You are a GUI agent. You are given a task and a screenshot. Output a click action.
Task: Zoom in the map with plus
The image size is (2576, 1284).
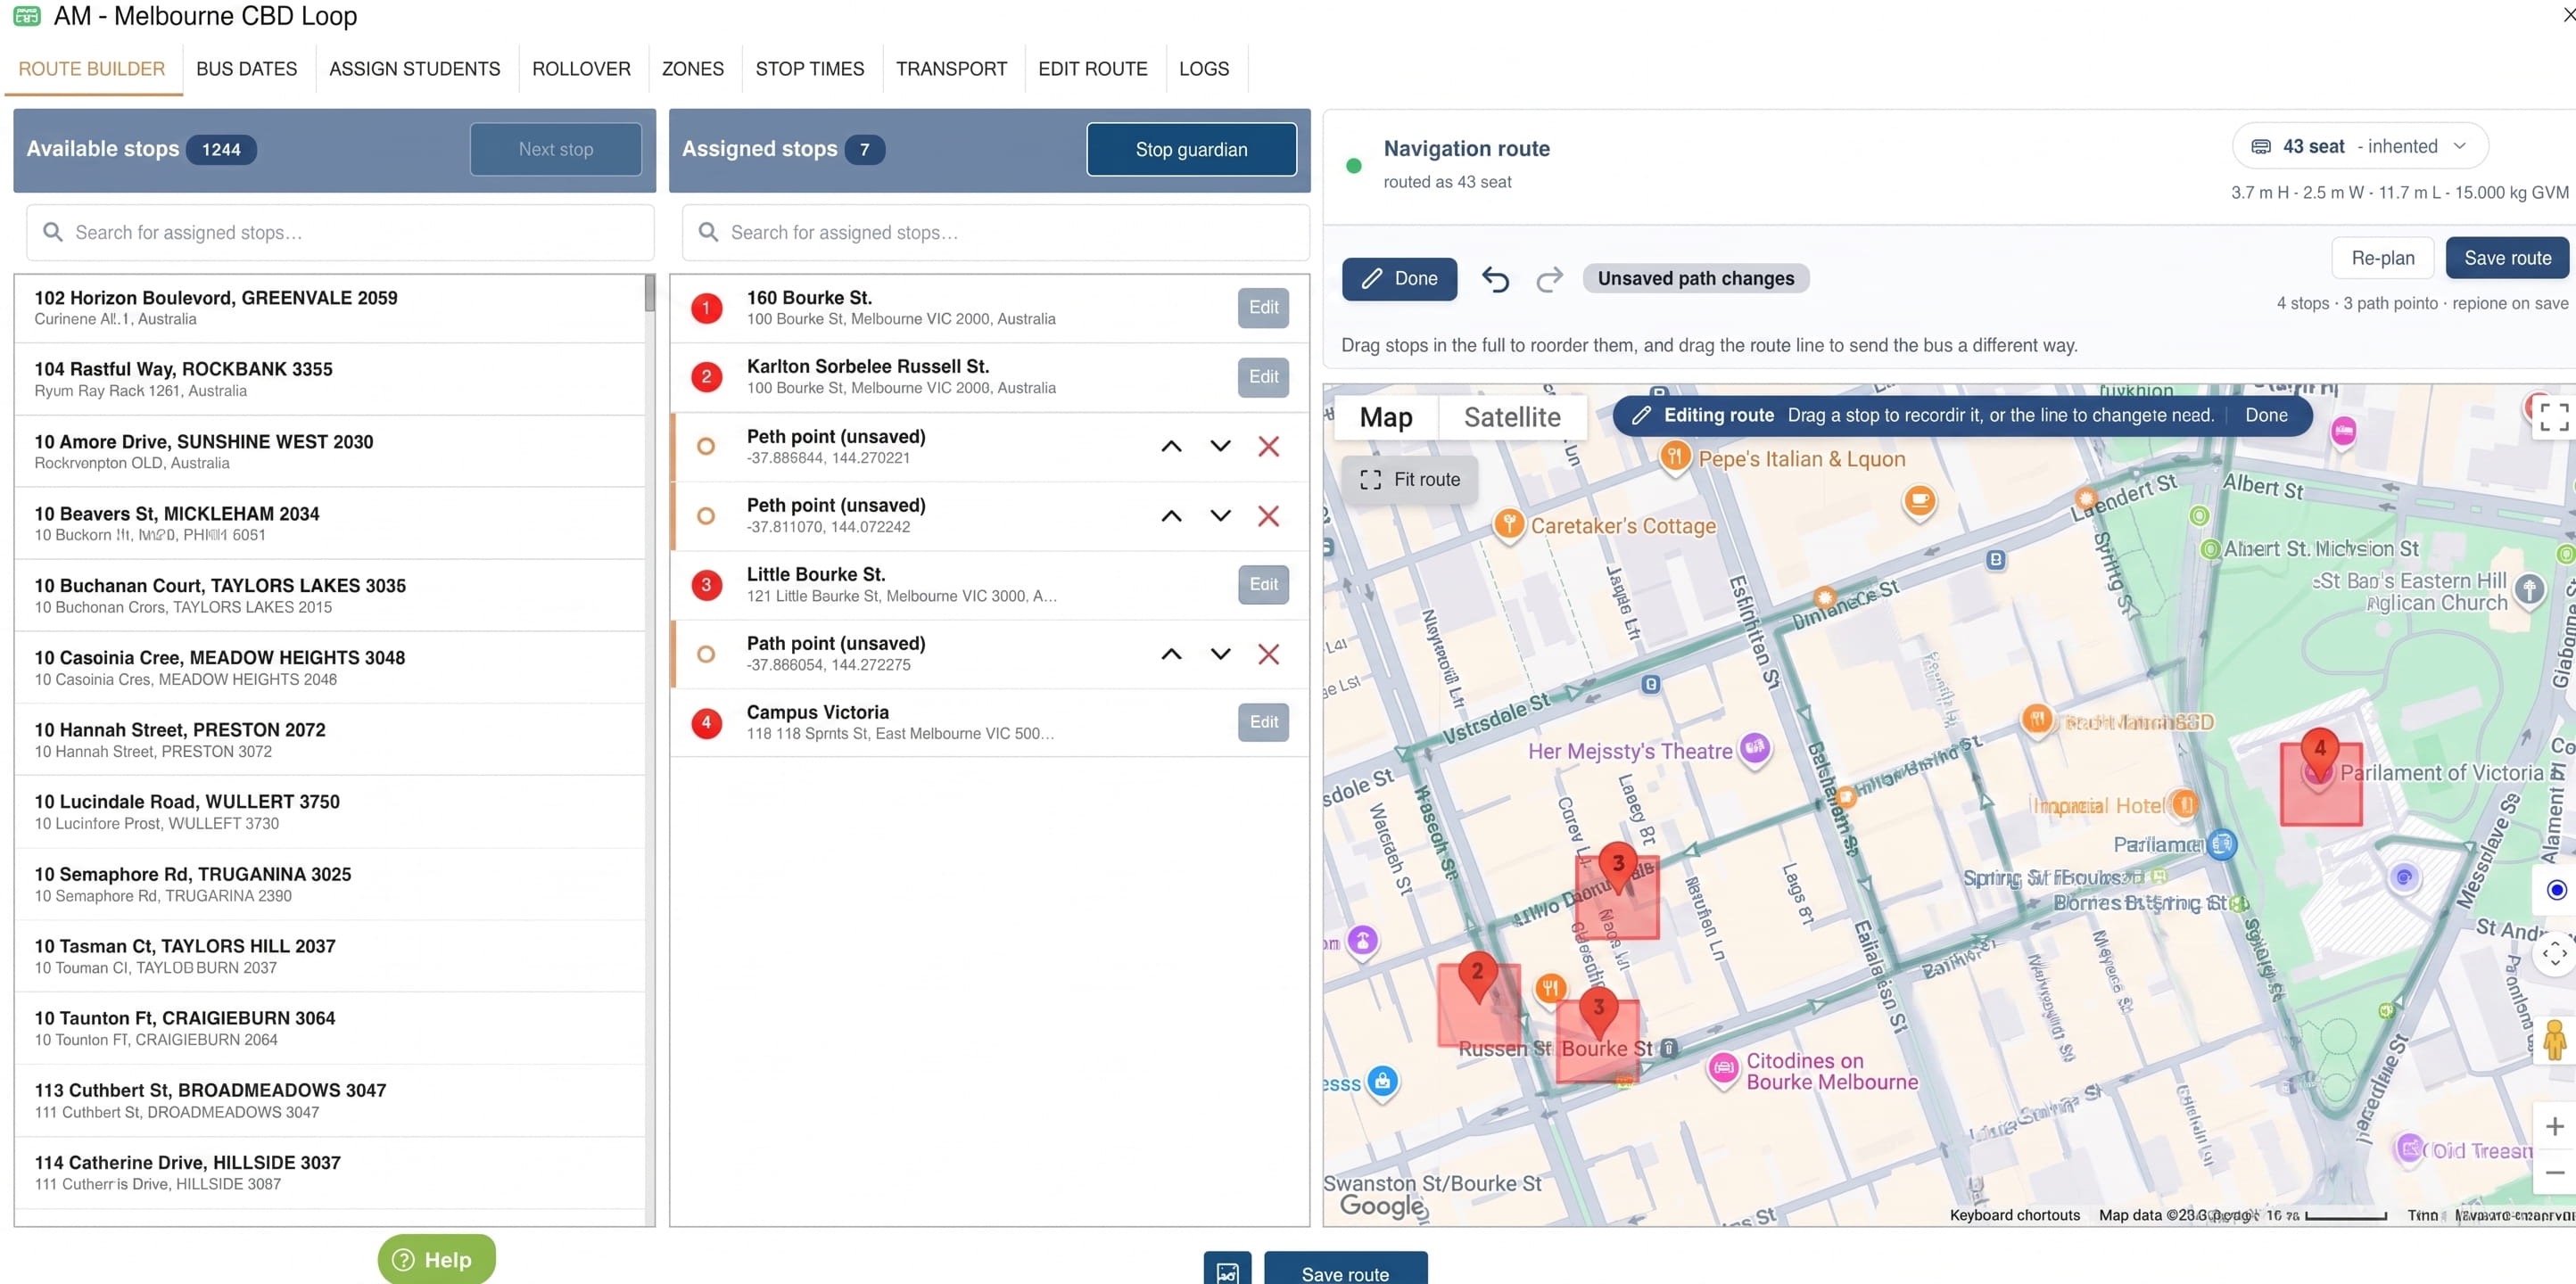(x=2554, y=1126)
